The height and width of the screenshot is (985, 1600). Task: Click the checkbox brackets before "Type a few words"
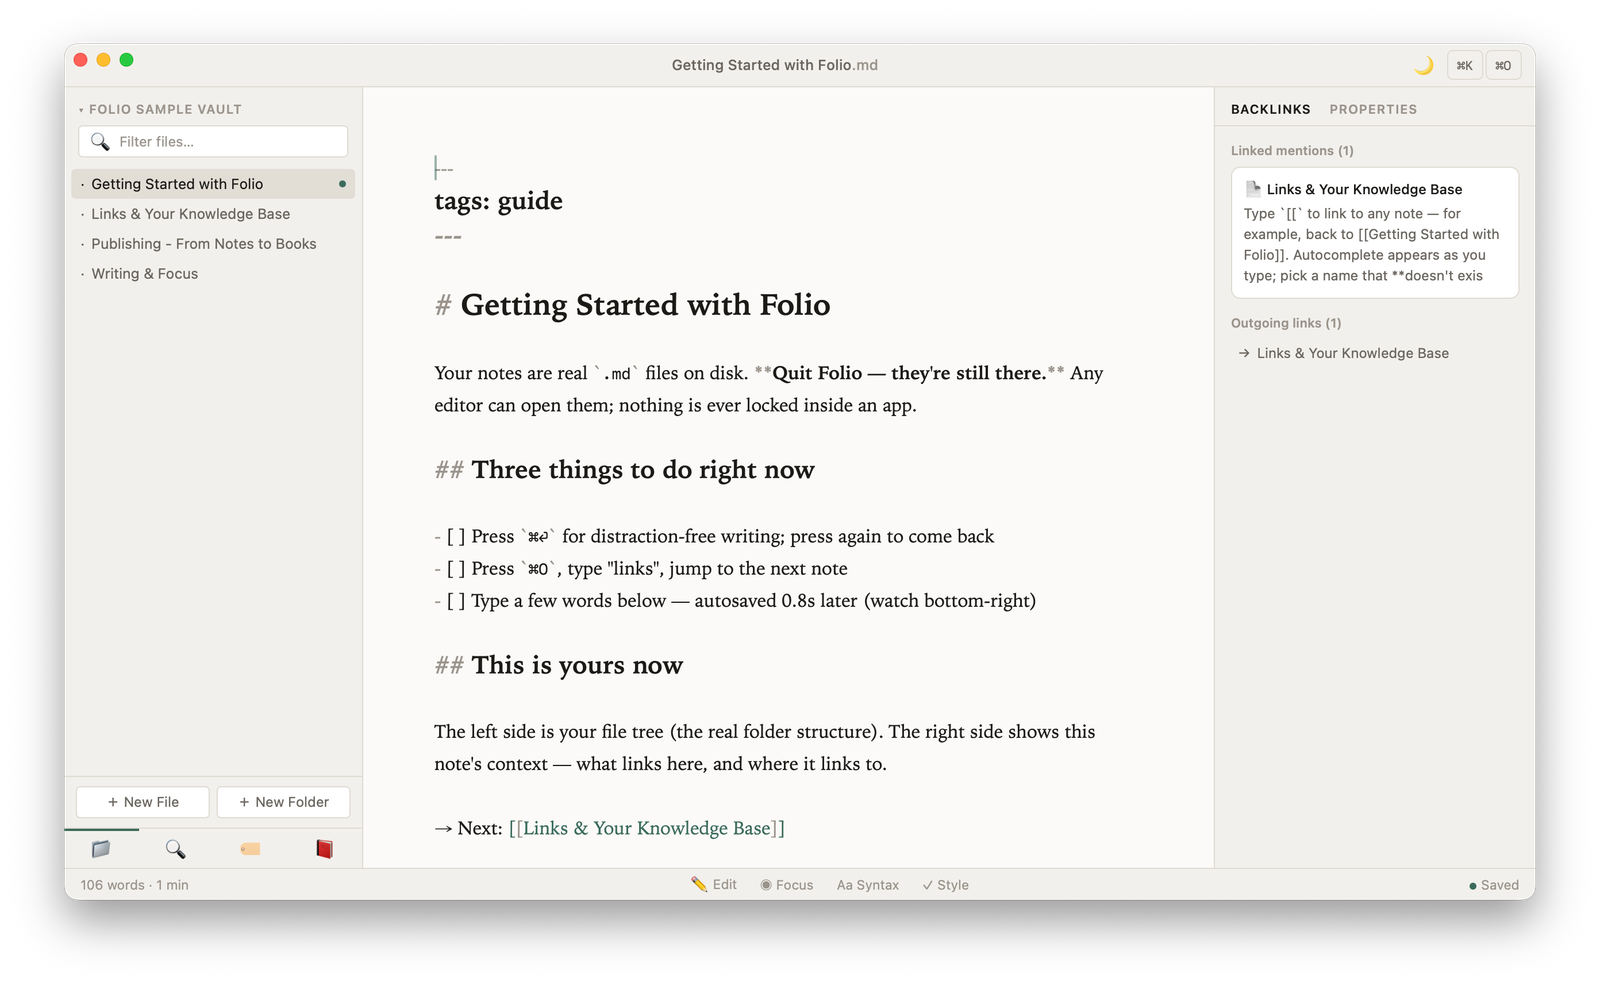pos(456,601)
